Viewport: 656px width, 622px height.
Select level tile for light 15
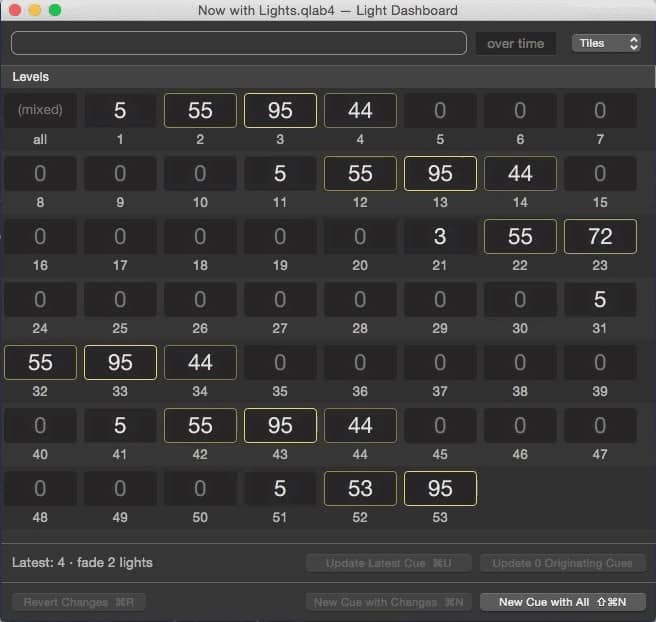pyautogui.click(x=600, y=174)
